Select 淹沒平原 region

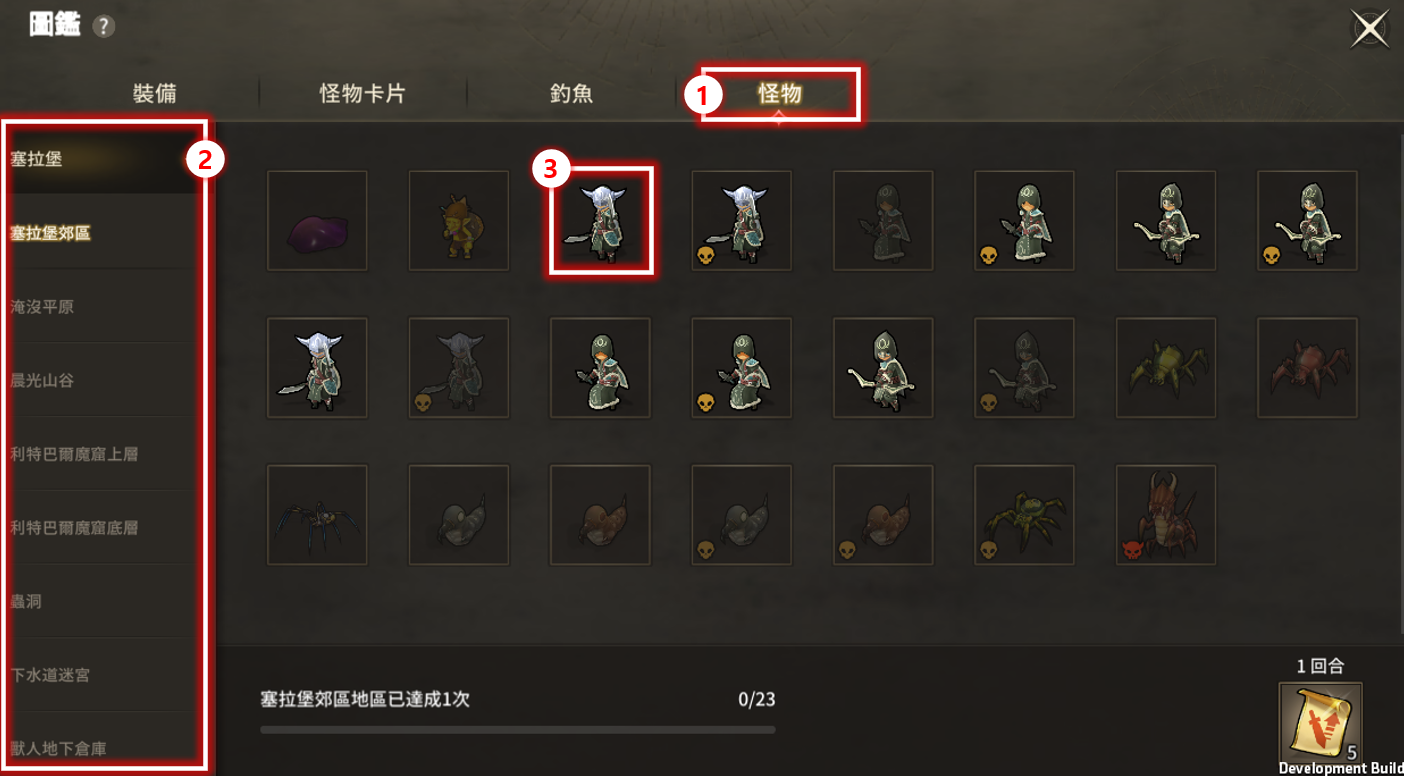pyautogui.click(x=42, y=307)
